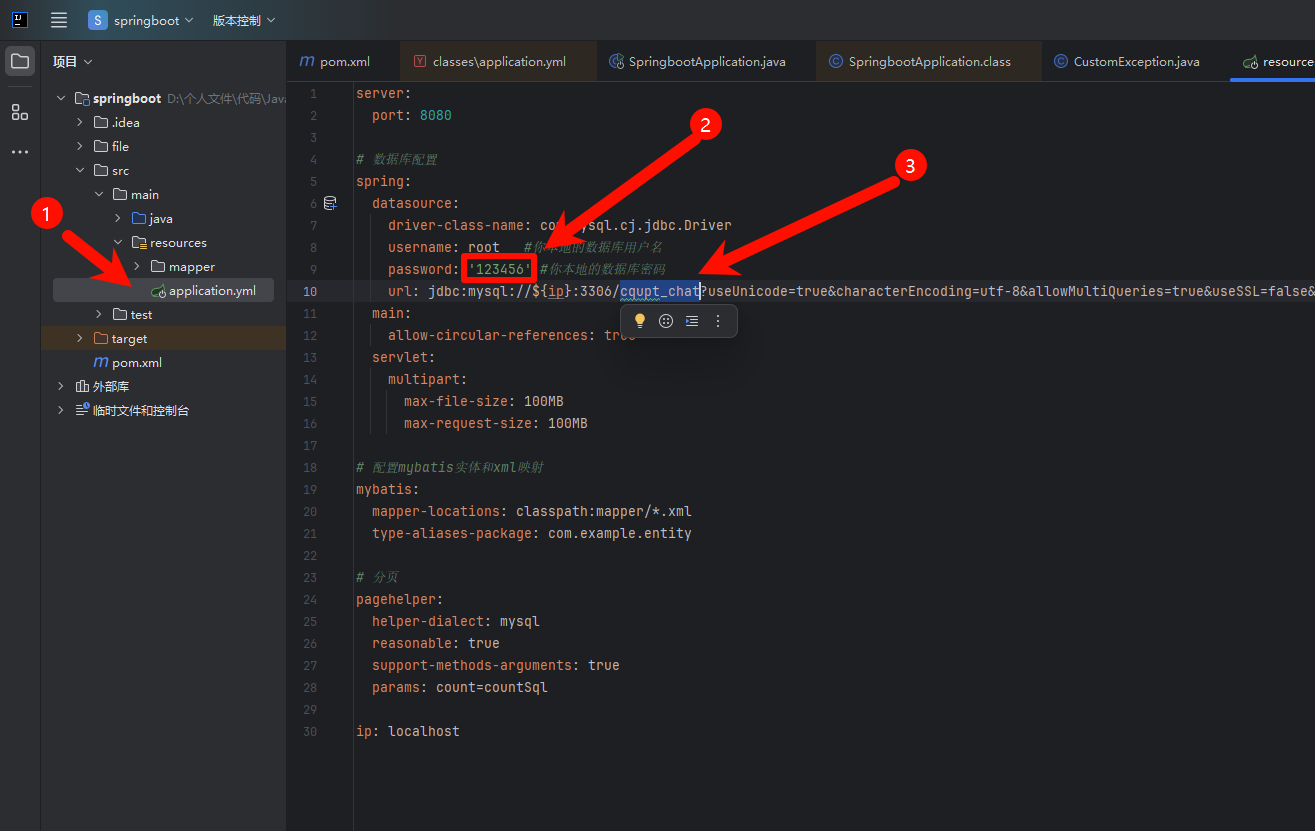Viewport: 1315px width, 831px height.
Task: Click the # 分页 comment line
Action: (377, 577)
